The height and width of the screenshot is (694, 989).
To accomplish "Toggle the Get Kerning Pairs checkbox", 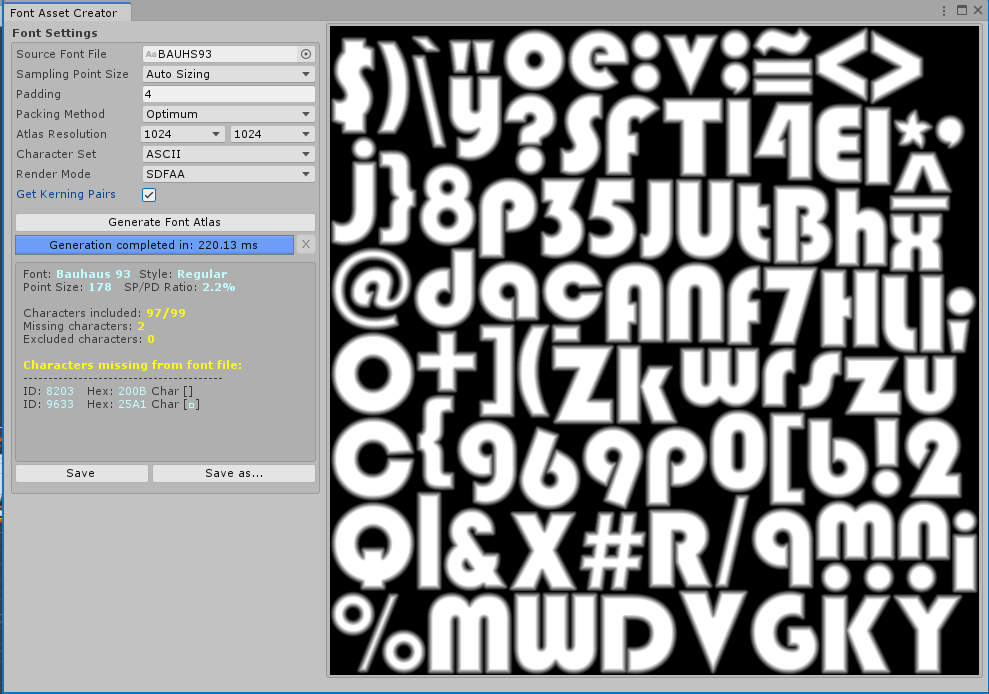I will [x=148, y=194].
